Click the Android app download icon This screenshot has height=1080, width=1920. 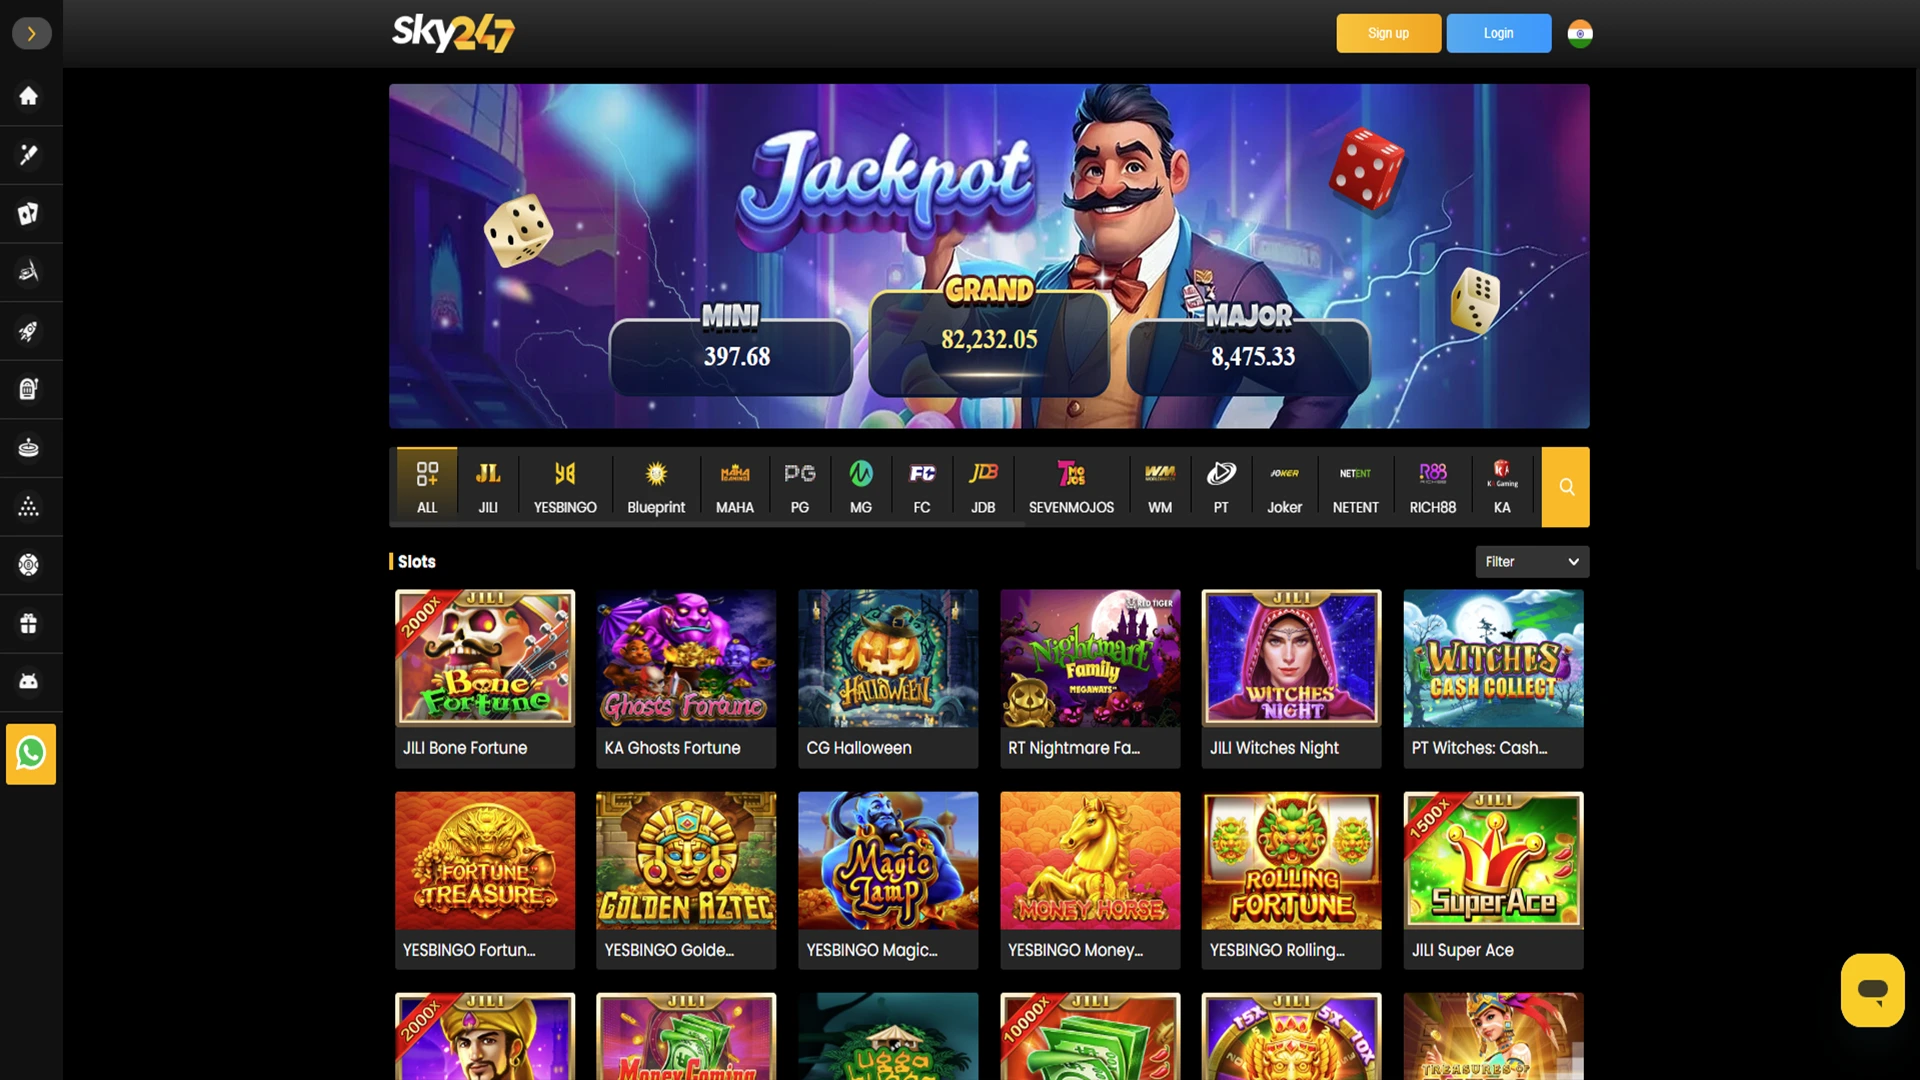tap(29, 681)
